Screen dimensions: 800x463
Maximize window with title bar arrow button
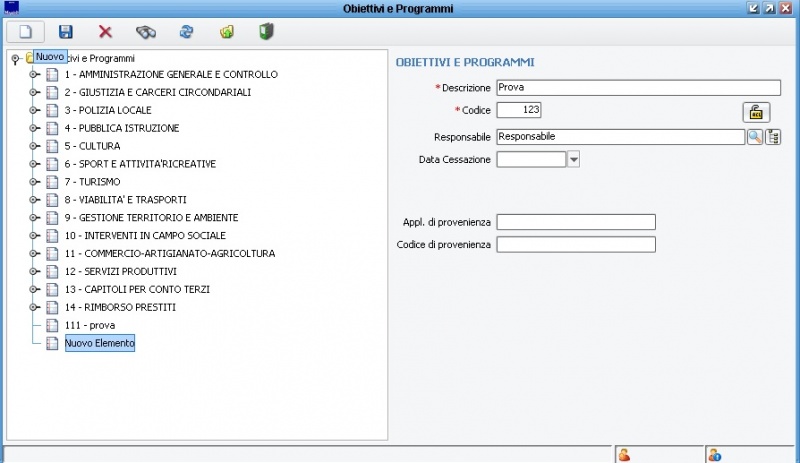pos(769,8)
